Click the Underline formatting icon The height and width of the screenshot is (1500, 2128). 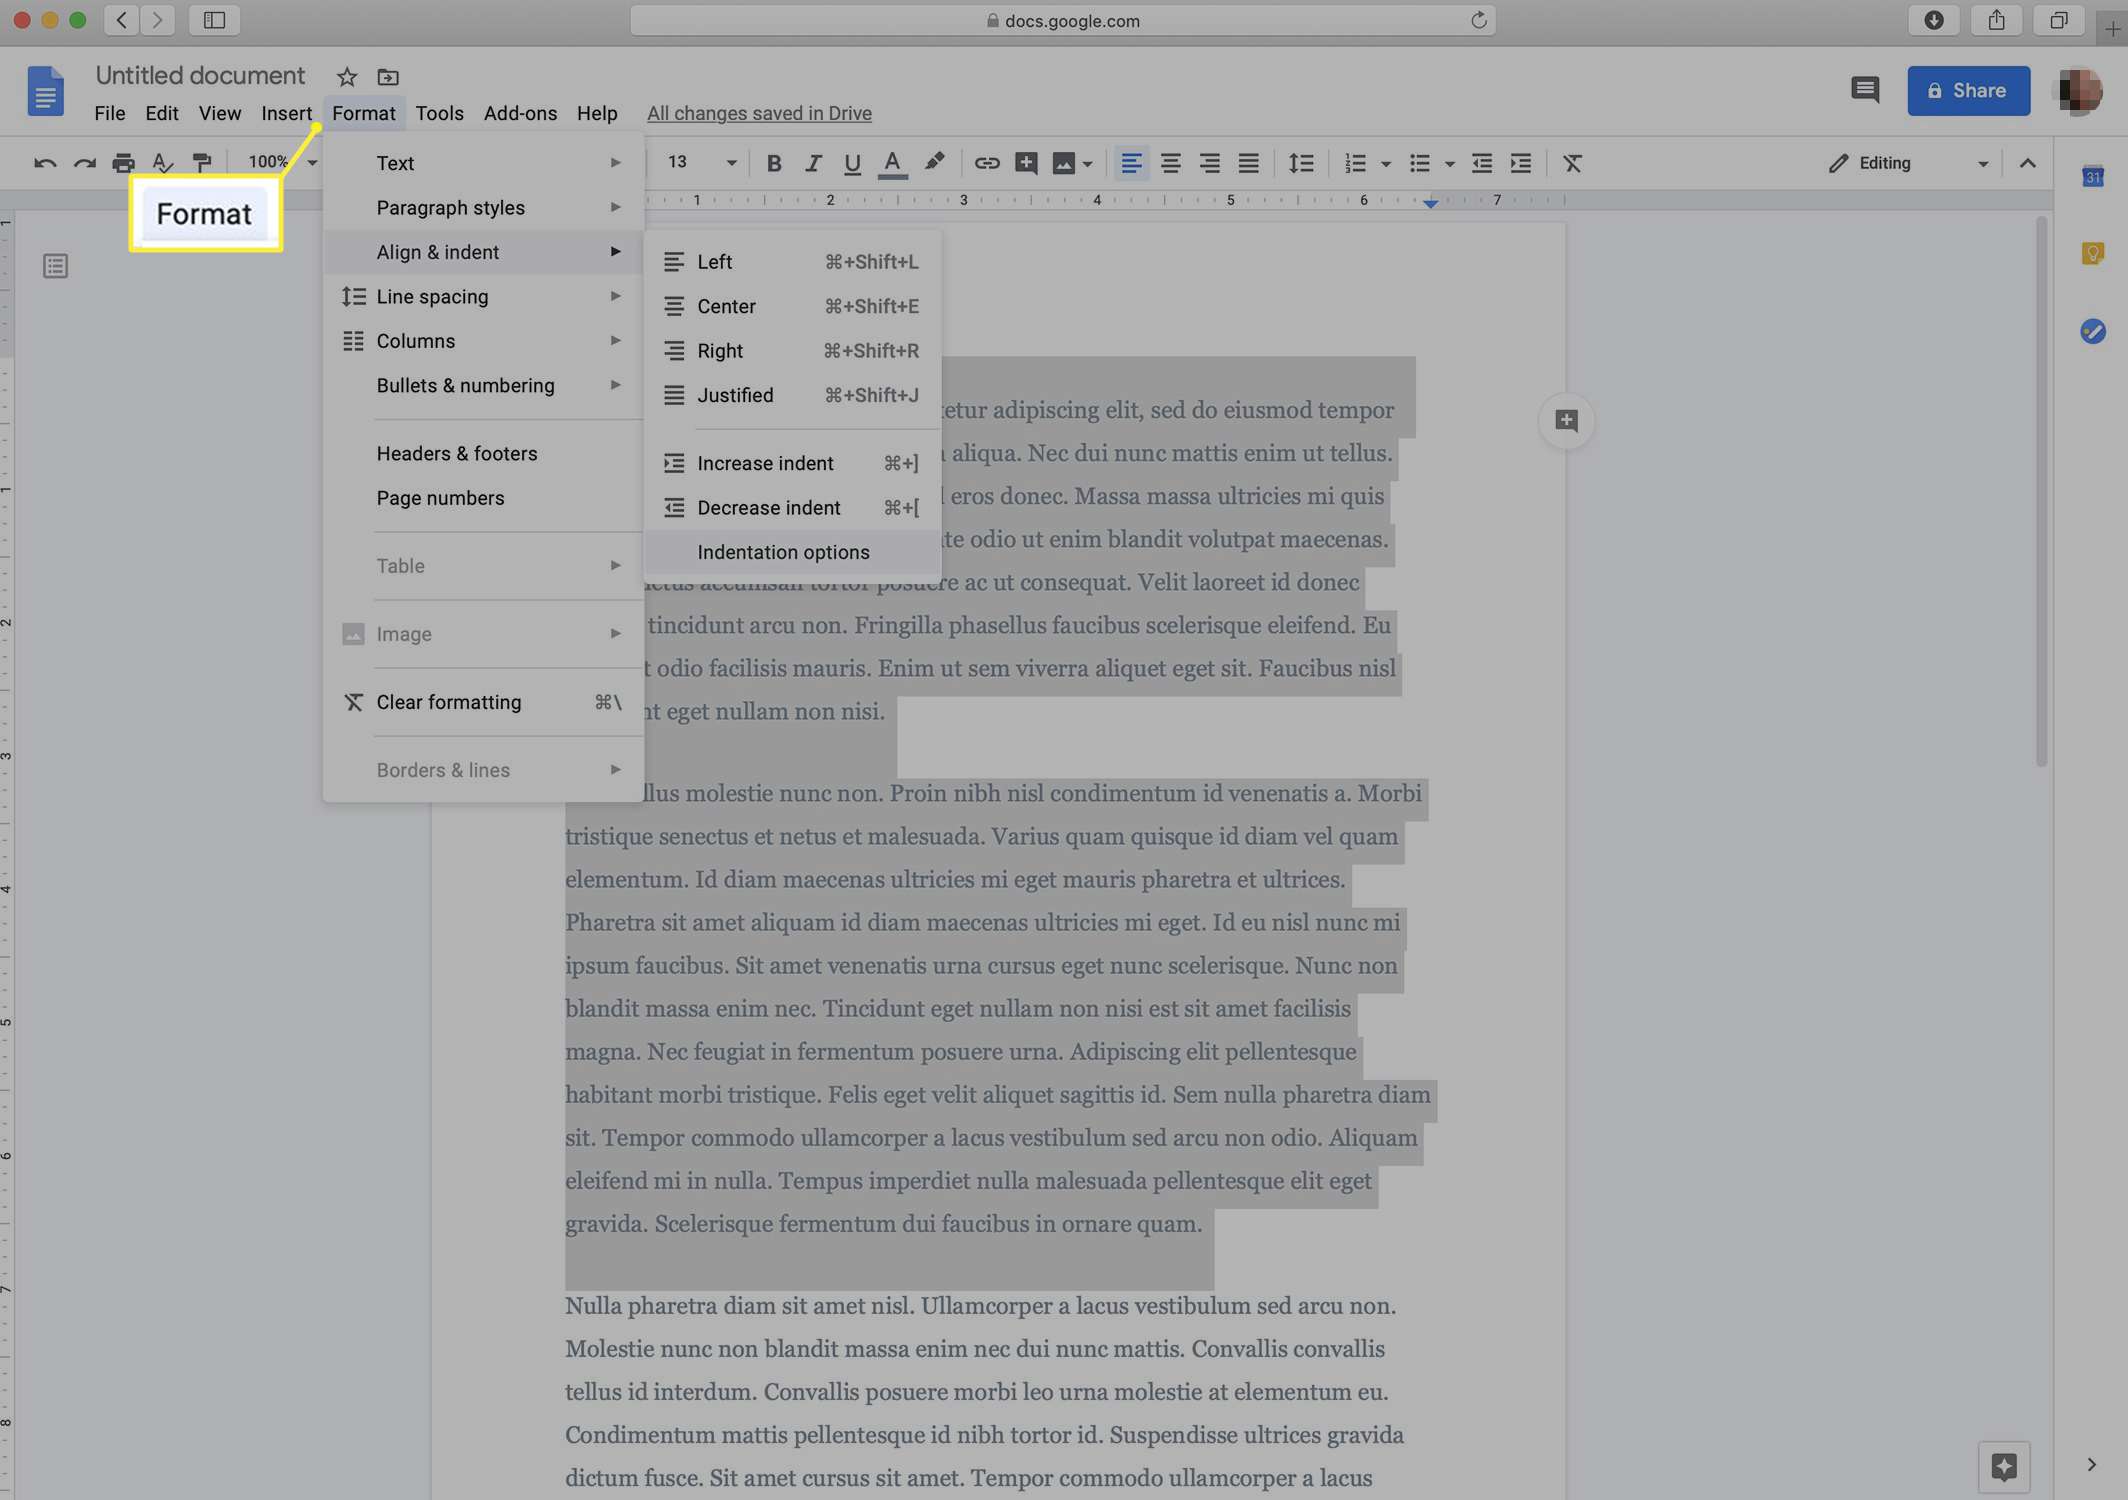[849, 162]
